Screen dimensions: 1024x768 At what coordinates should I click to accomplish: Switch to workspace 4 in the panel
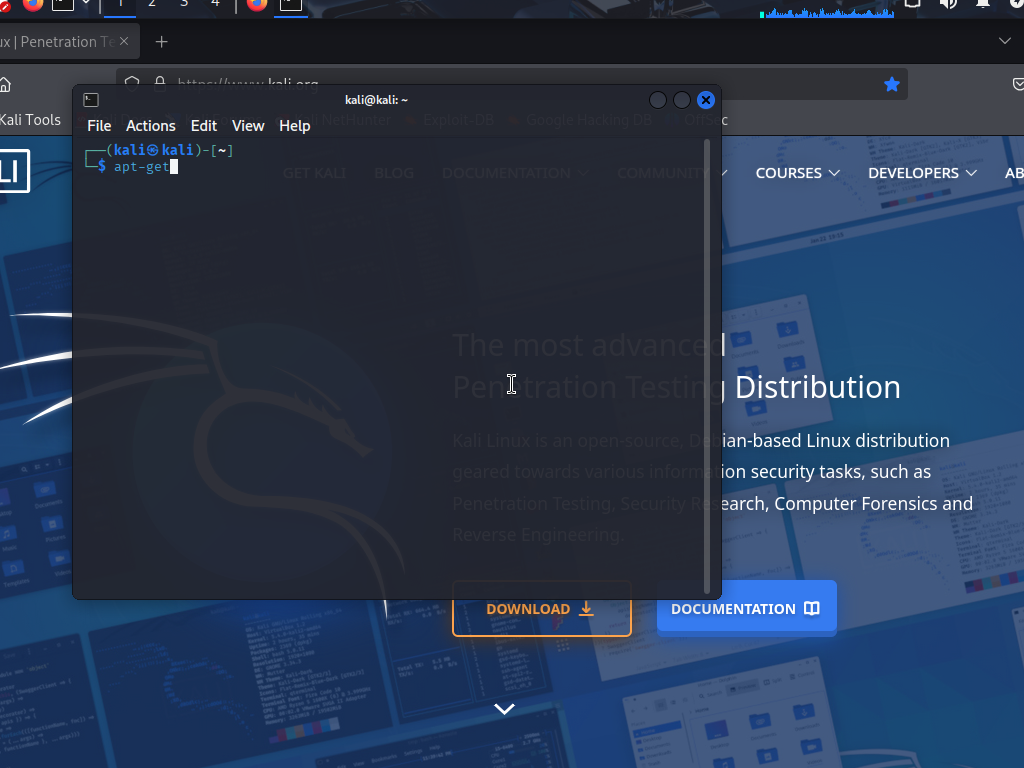(215, 4)
